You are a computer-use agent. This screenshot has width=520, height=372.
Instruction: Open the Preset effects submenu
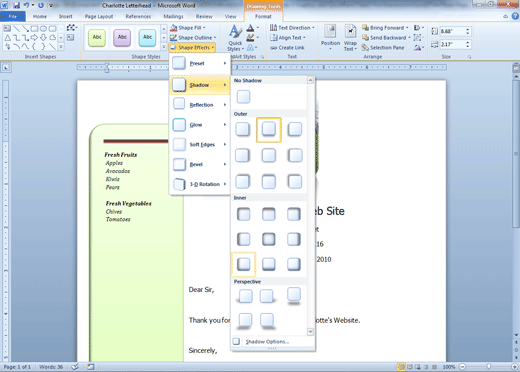[199, 63]
